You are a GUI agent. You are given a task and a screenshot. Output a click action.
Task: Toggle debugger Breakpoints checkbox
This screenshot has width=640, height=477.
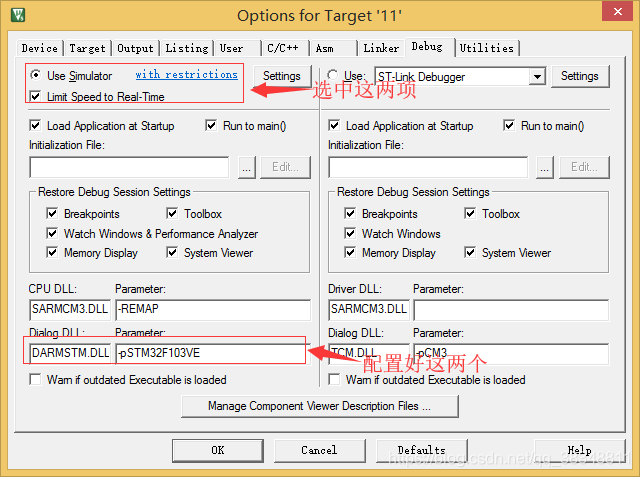(350, 213)
